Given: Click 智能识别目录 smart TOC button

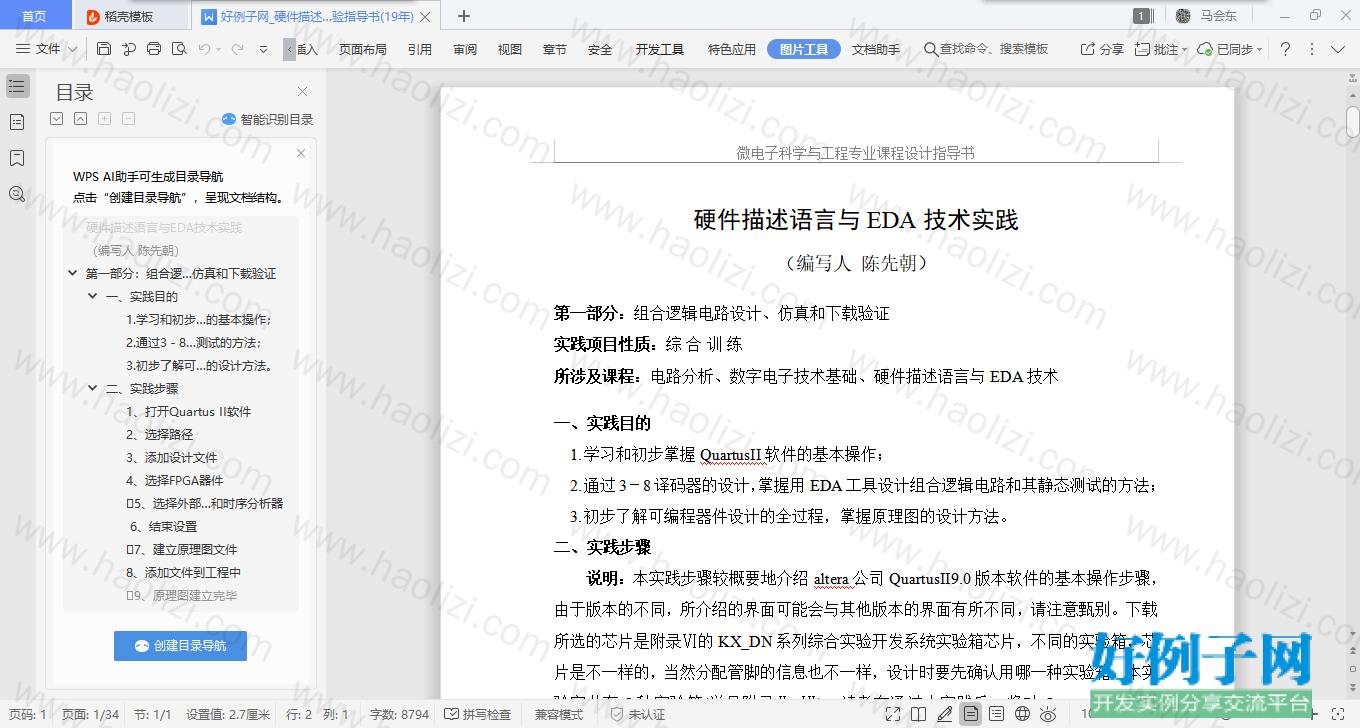Looking at the screenshot, I should click(267, 120).
